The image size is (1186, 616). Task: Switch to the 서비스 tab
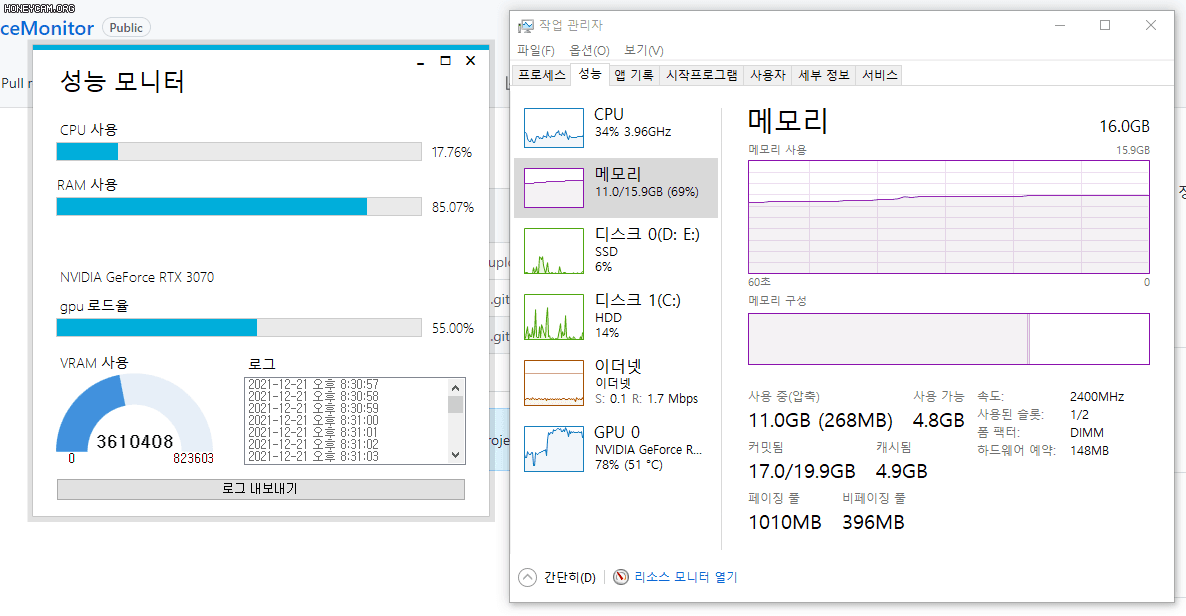(880, 75)
